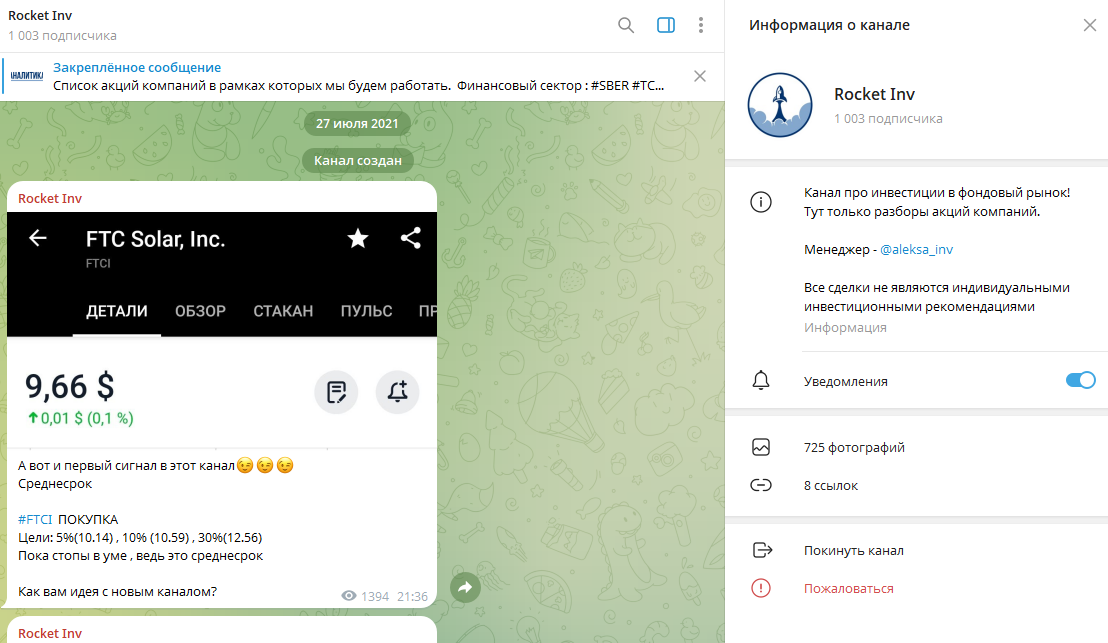The image size is (1108, 643).
Task: Click the Rocket Inv header title
Action: pos(40,16)
